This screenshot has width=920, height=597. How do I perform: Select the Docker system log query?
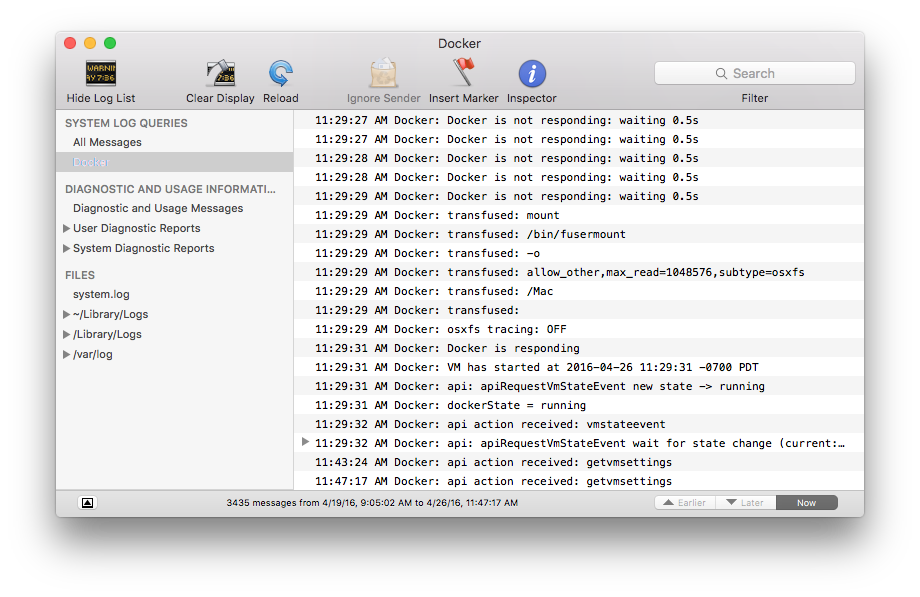coord(92,161)
